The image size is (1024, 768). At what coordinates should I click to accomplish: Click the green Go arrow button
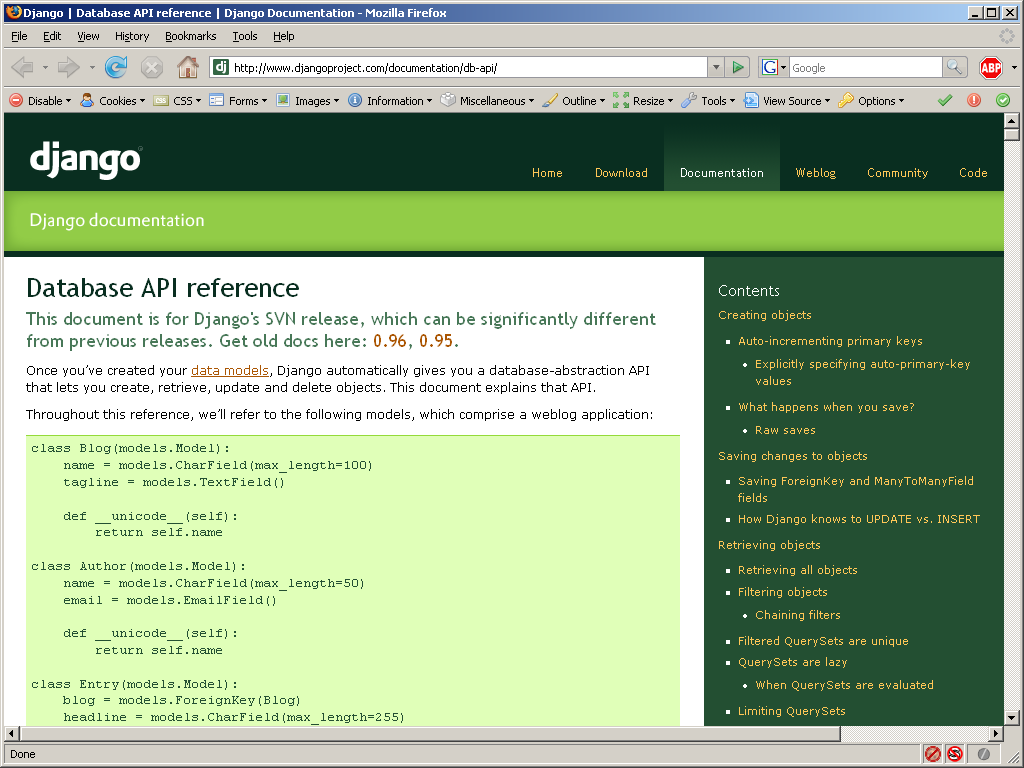[738, 67]
